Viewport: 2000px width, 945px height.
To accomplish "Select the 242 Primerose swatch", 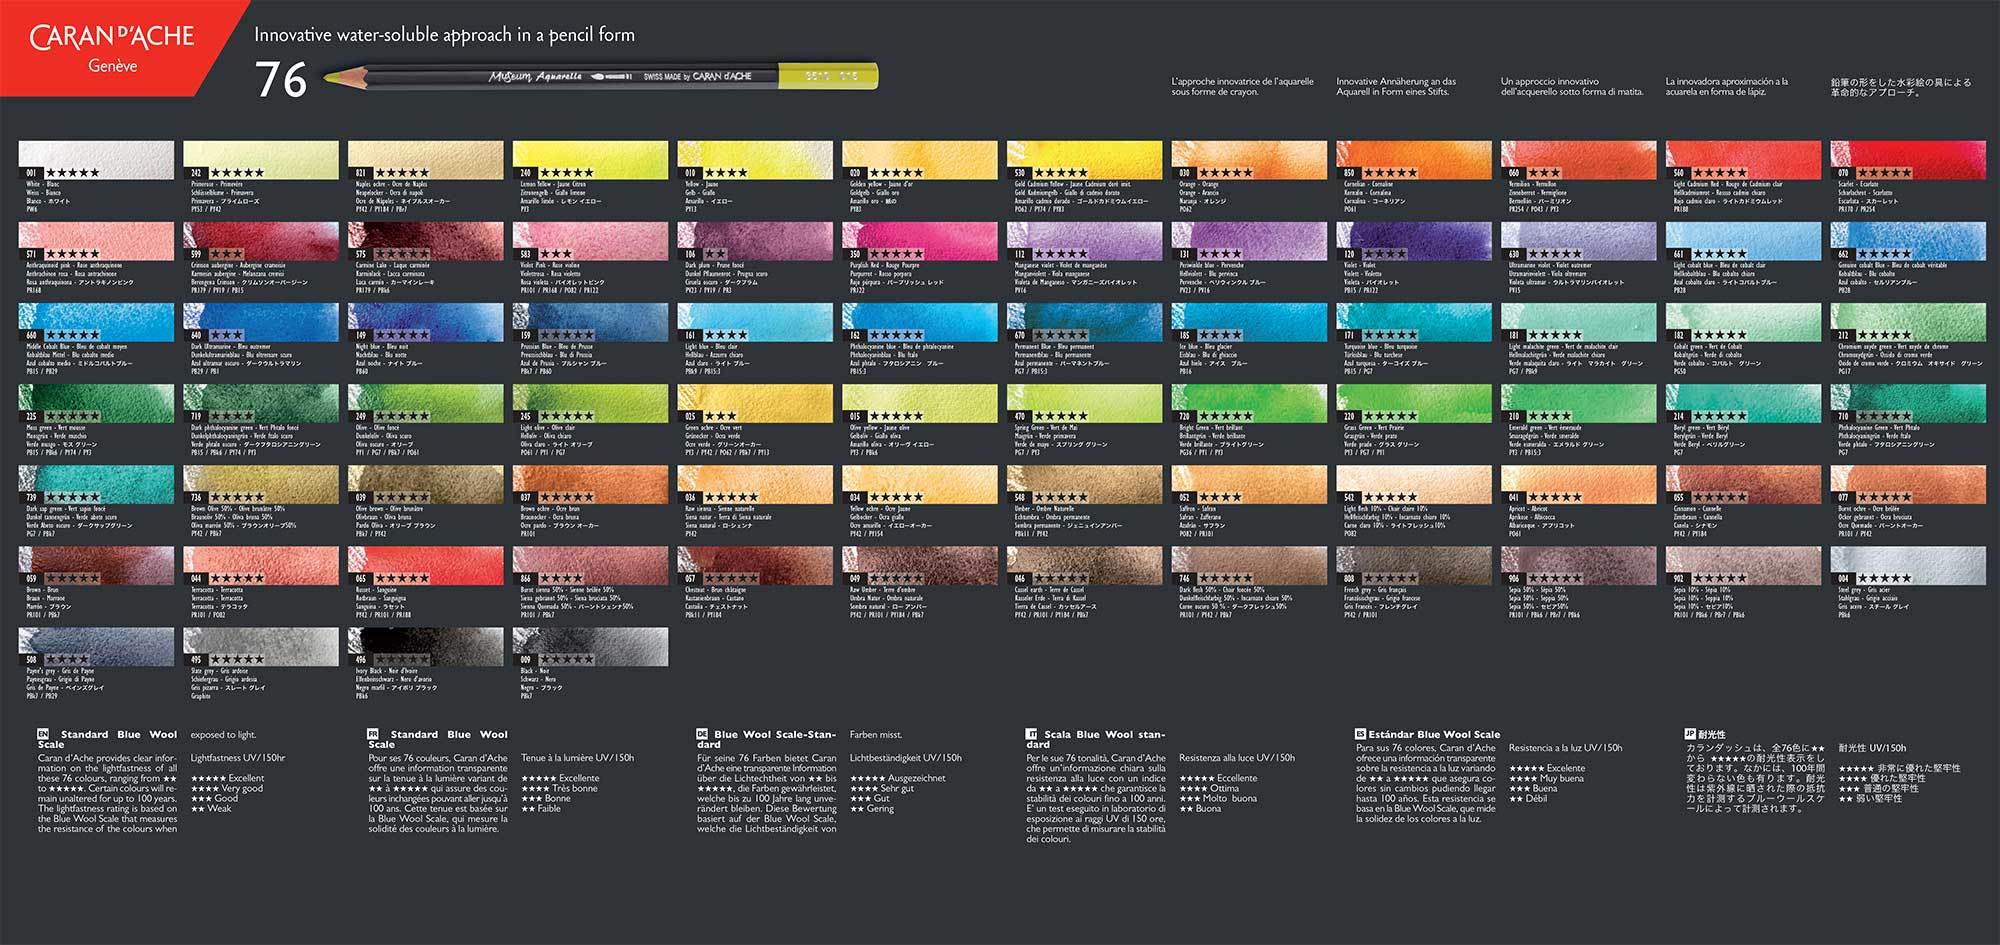I will pyautogui.click(x=261, y=160).
